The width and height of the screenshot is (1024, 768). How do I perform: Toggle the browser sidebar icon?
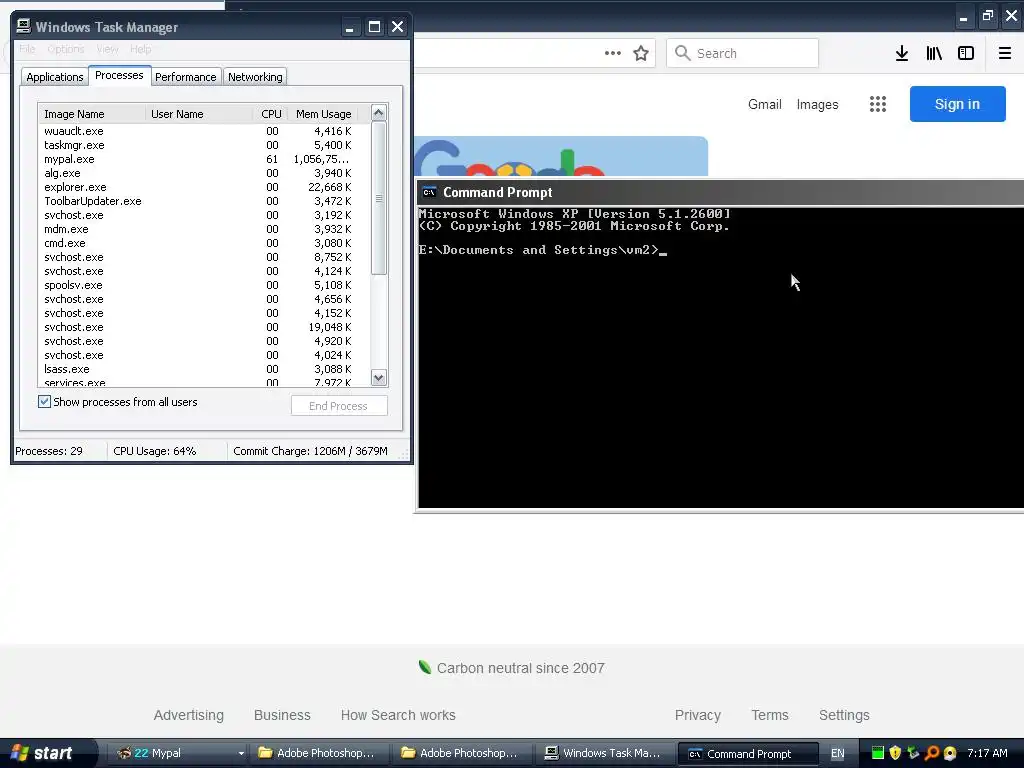point(965,53)
